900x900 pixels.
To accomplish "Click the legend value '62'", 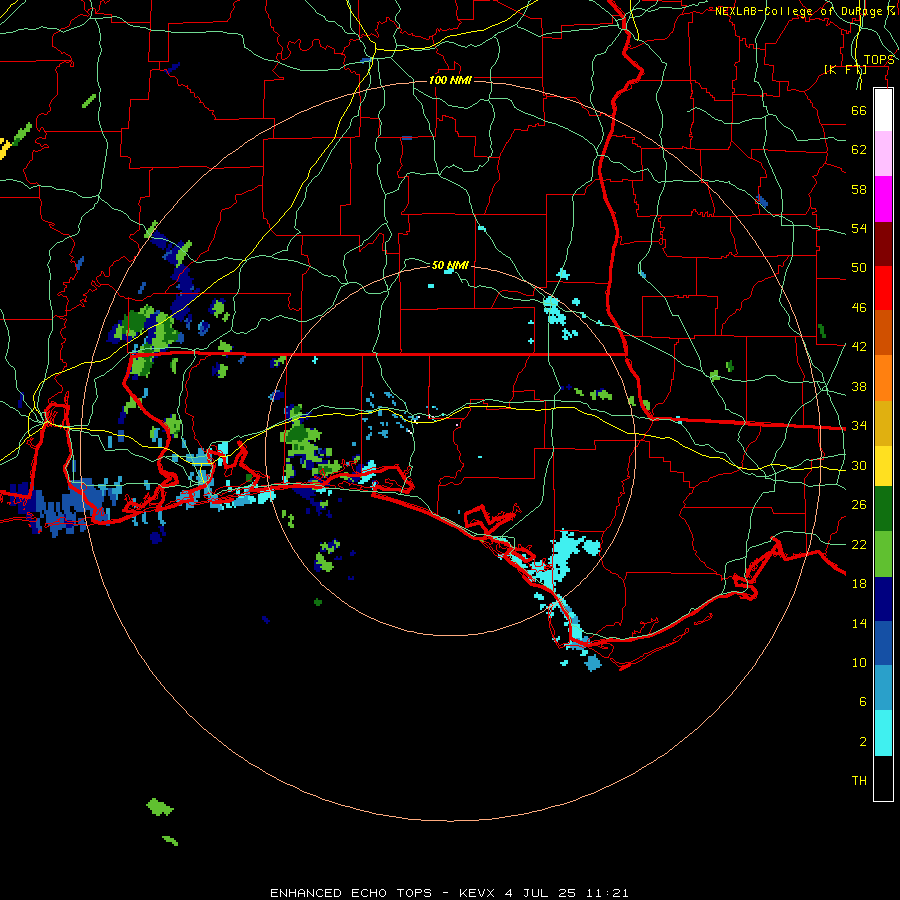I will [x=859, y=150].
